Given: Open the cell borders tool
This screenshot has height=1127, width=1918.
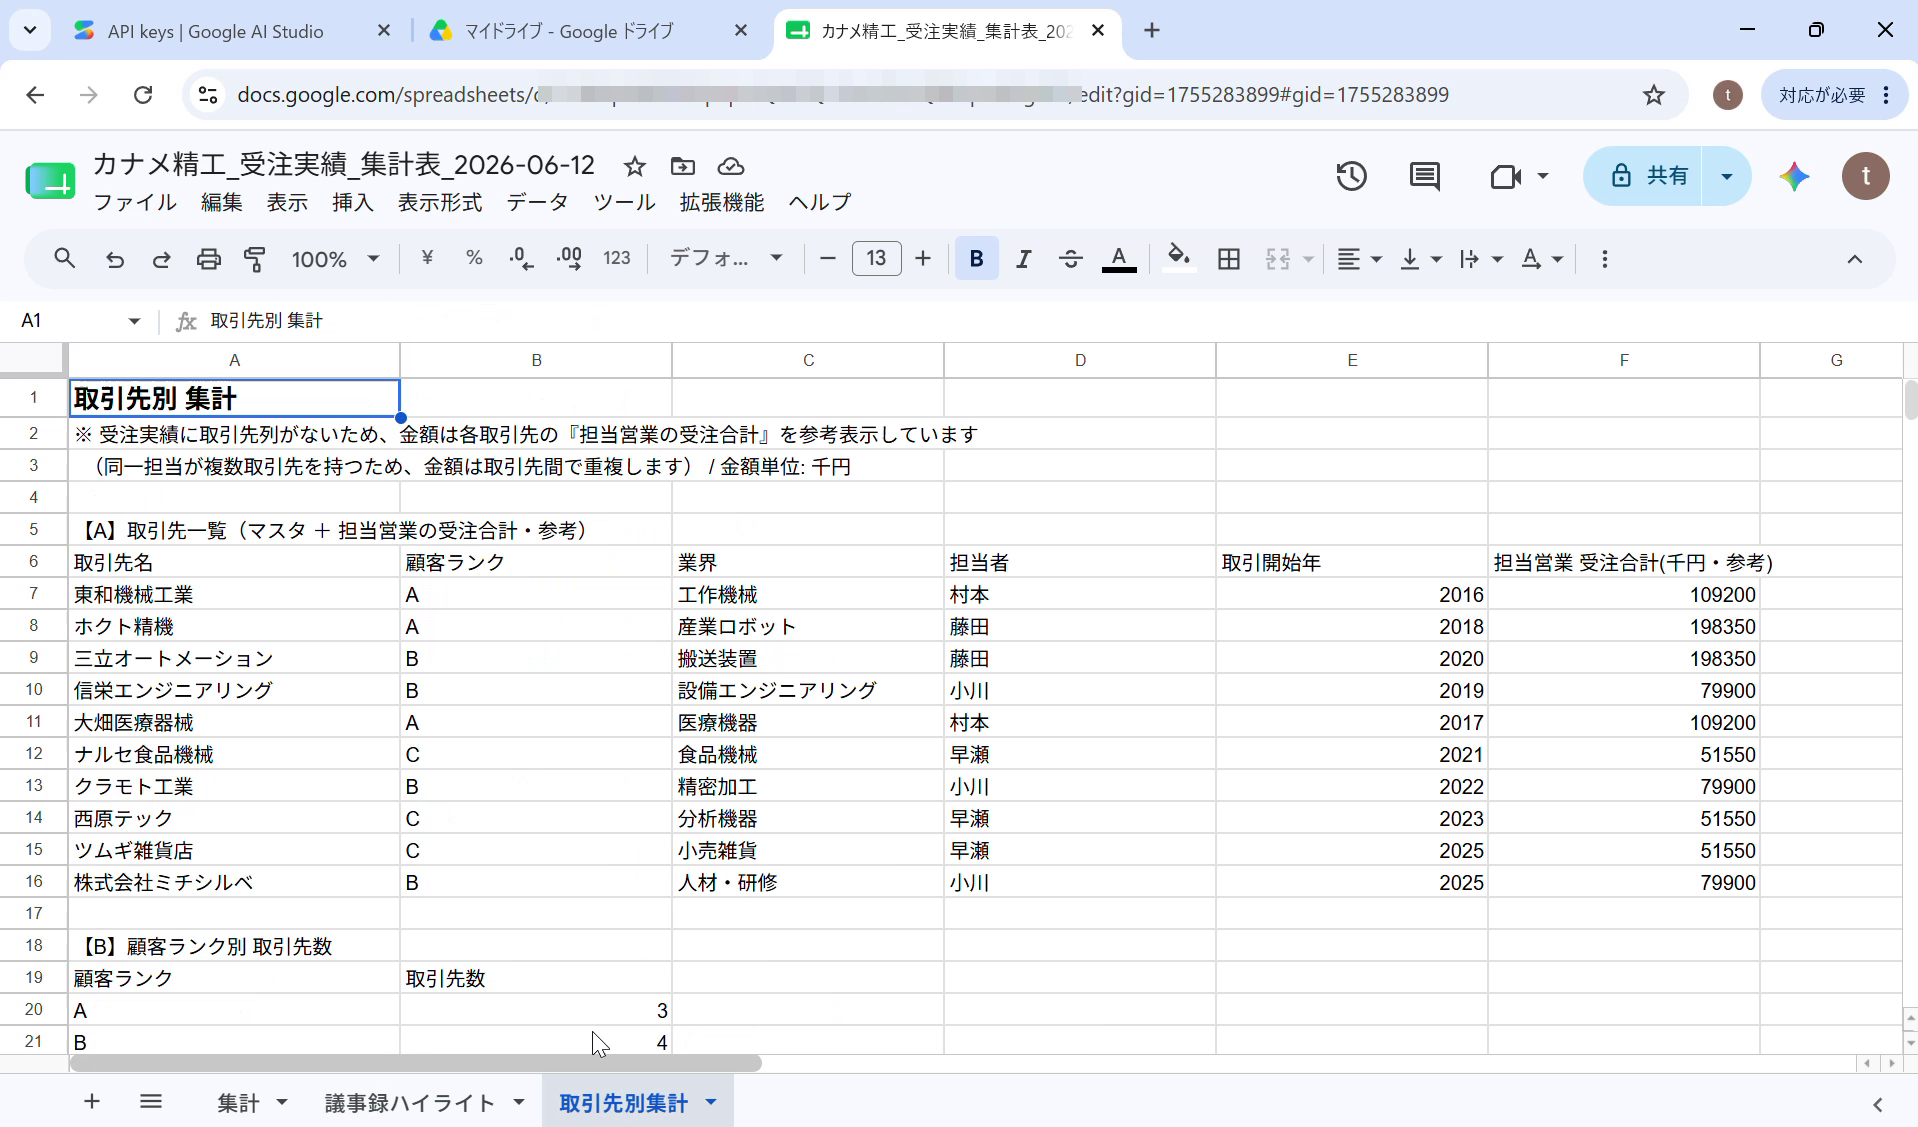Looking at the screenshot, I should pyautogui.click(x=1229, y=259).
